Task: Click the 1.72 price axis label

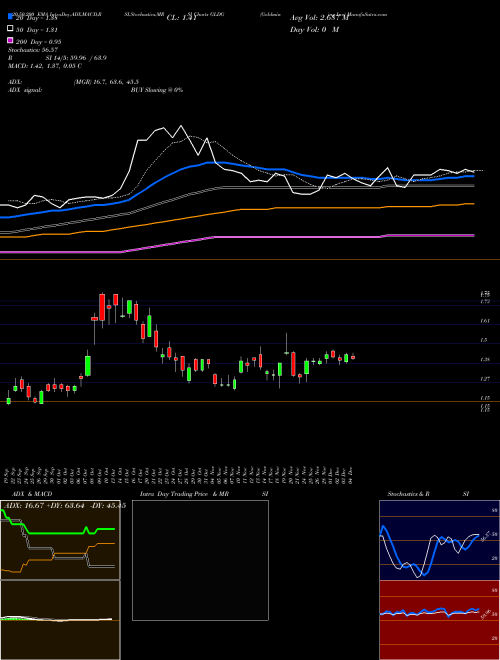Action: point(484,302)
